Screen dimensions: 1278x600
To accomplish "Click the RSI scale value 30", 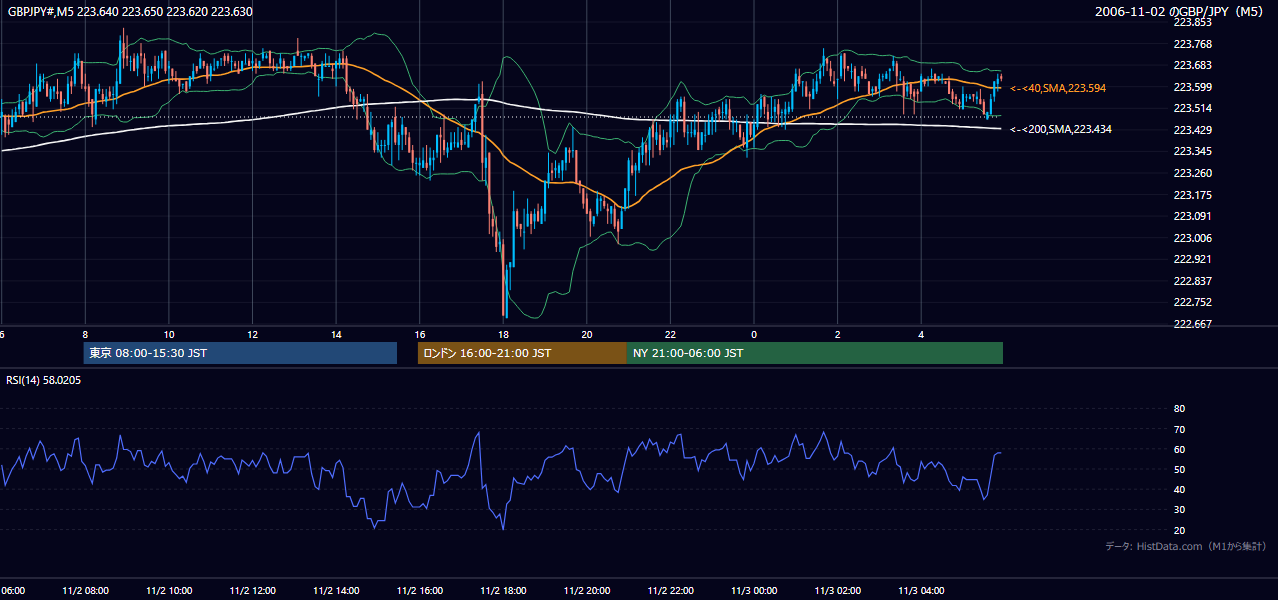I will [1179, 509].
